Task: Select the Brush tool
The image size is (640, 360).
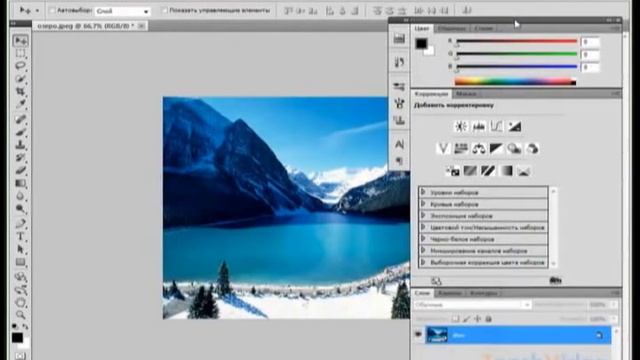Action: (20, 132)
